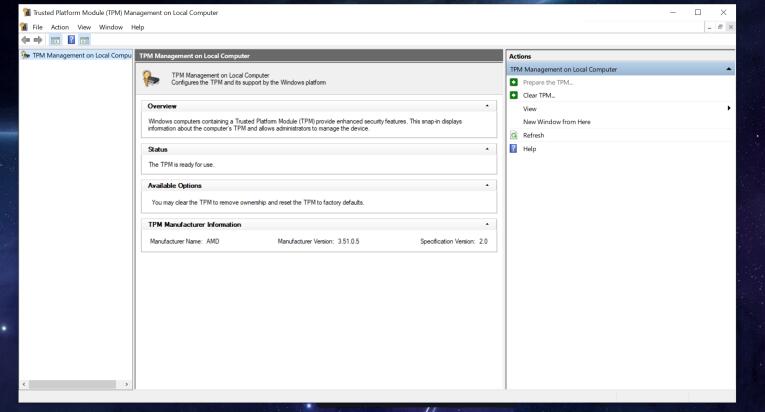
Task: Open the File menu
Action: 38,27
